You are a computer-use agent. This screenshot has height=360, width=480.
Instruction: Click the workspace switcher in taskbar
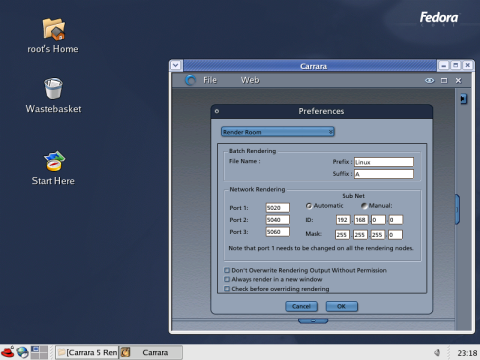pos(39,352)
